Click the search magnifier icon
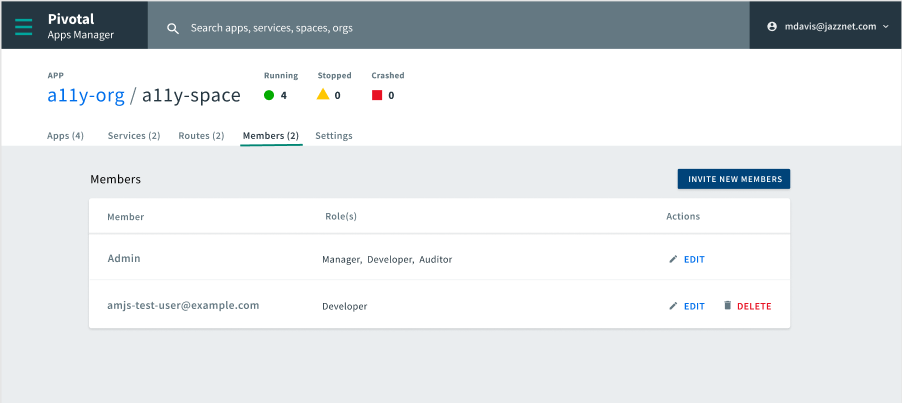Viewport: 902px width, 403px height. point(173,28)
